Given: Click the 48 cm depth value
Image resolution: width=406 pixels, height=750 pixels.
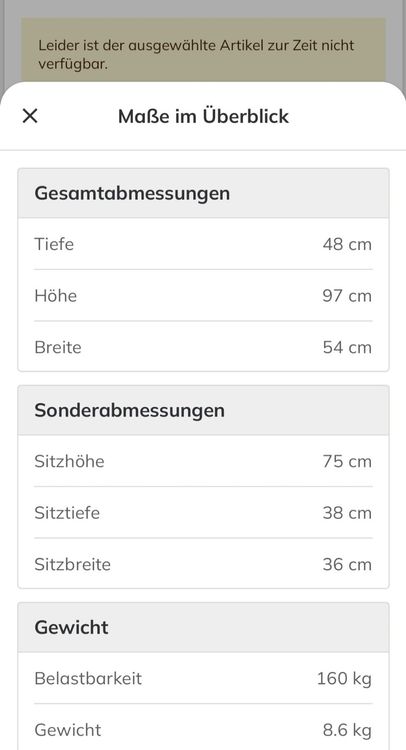Looking at the screenshot, I should coord(347,244).
